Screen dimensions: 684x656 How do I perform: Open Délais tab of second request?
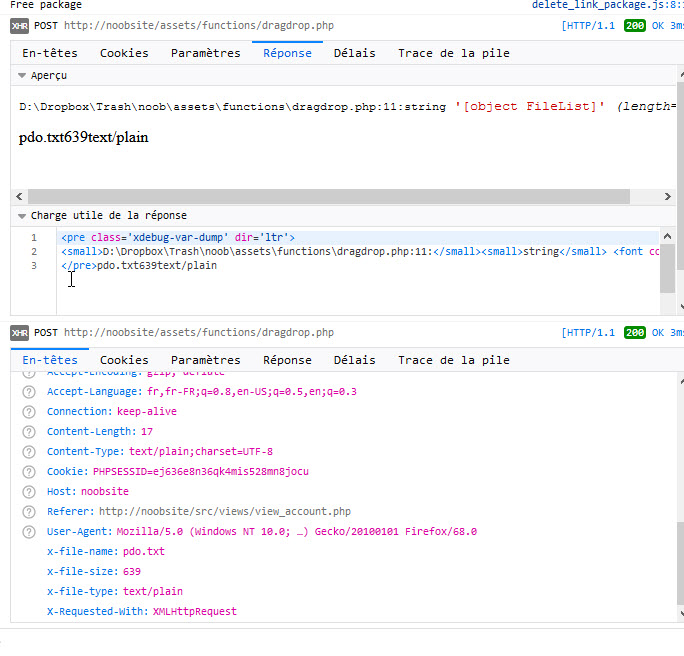(355, 360)
